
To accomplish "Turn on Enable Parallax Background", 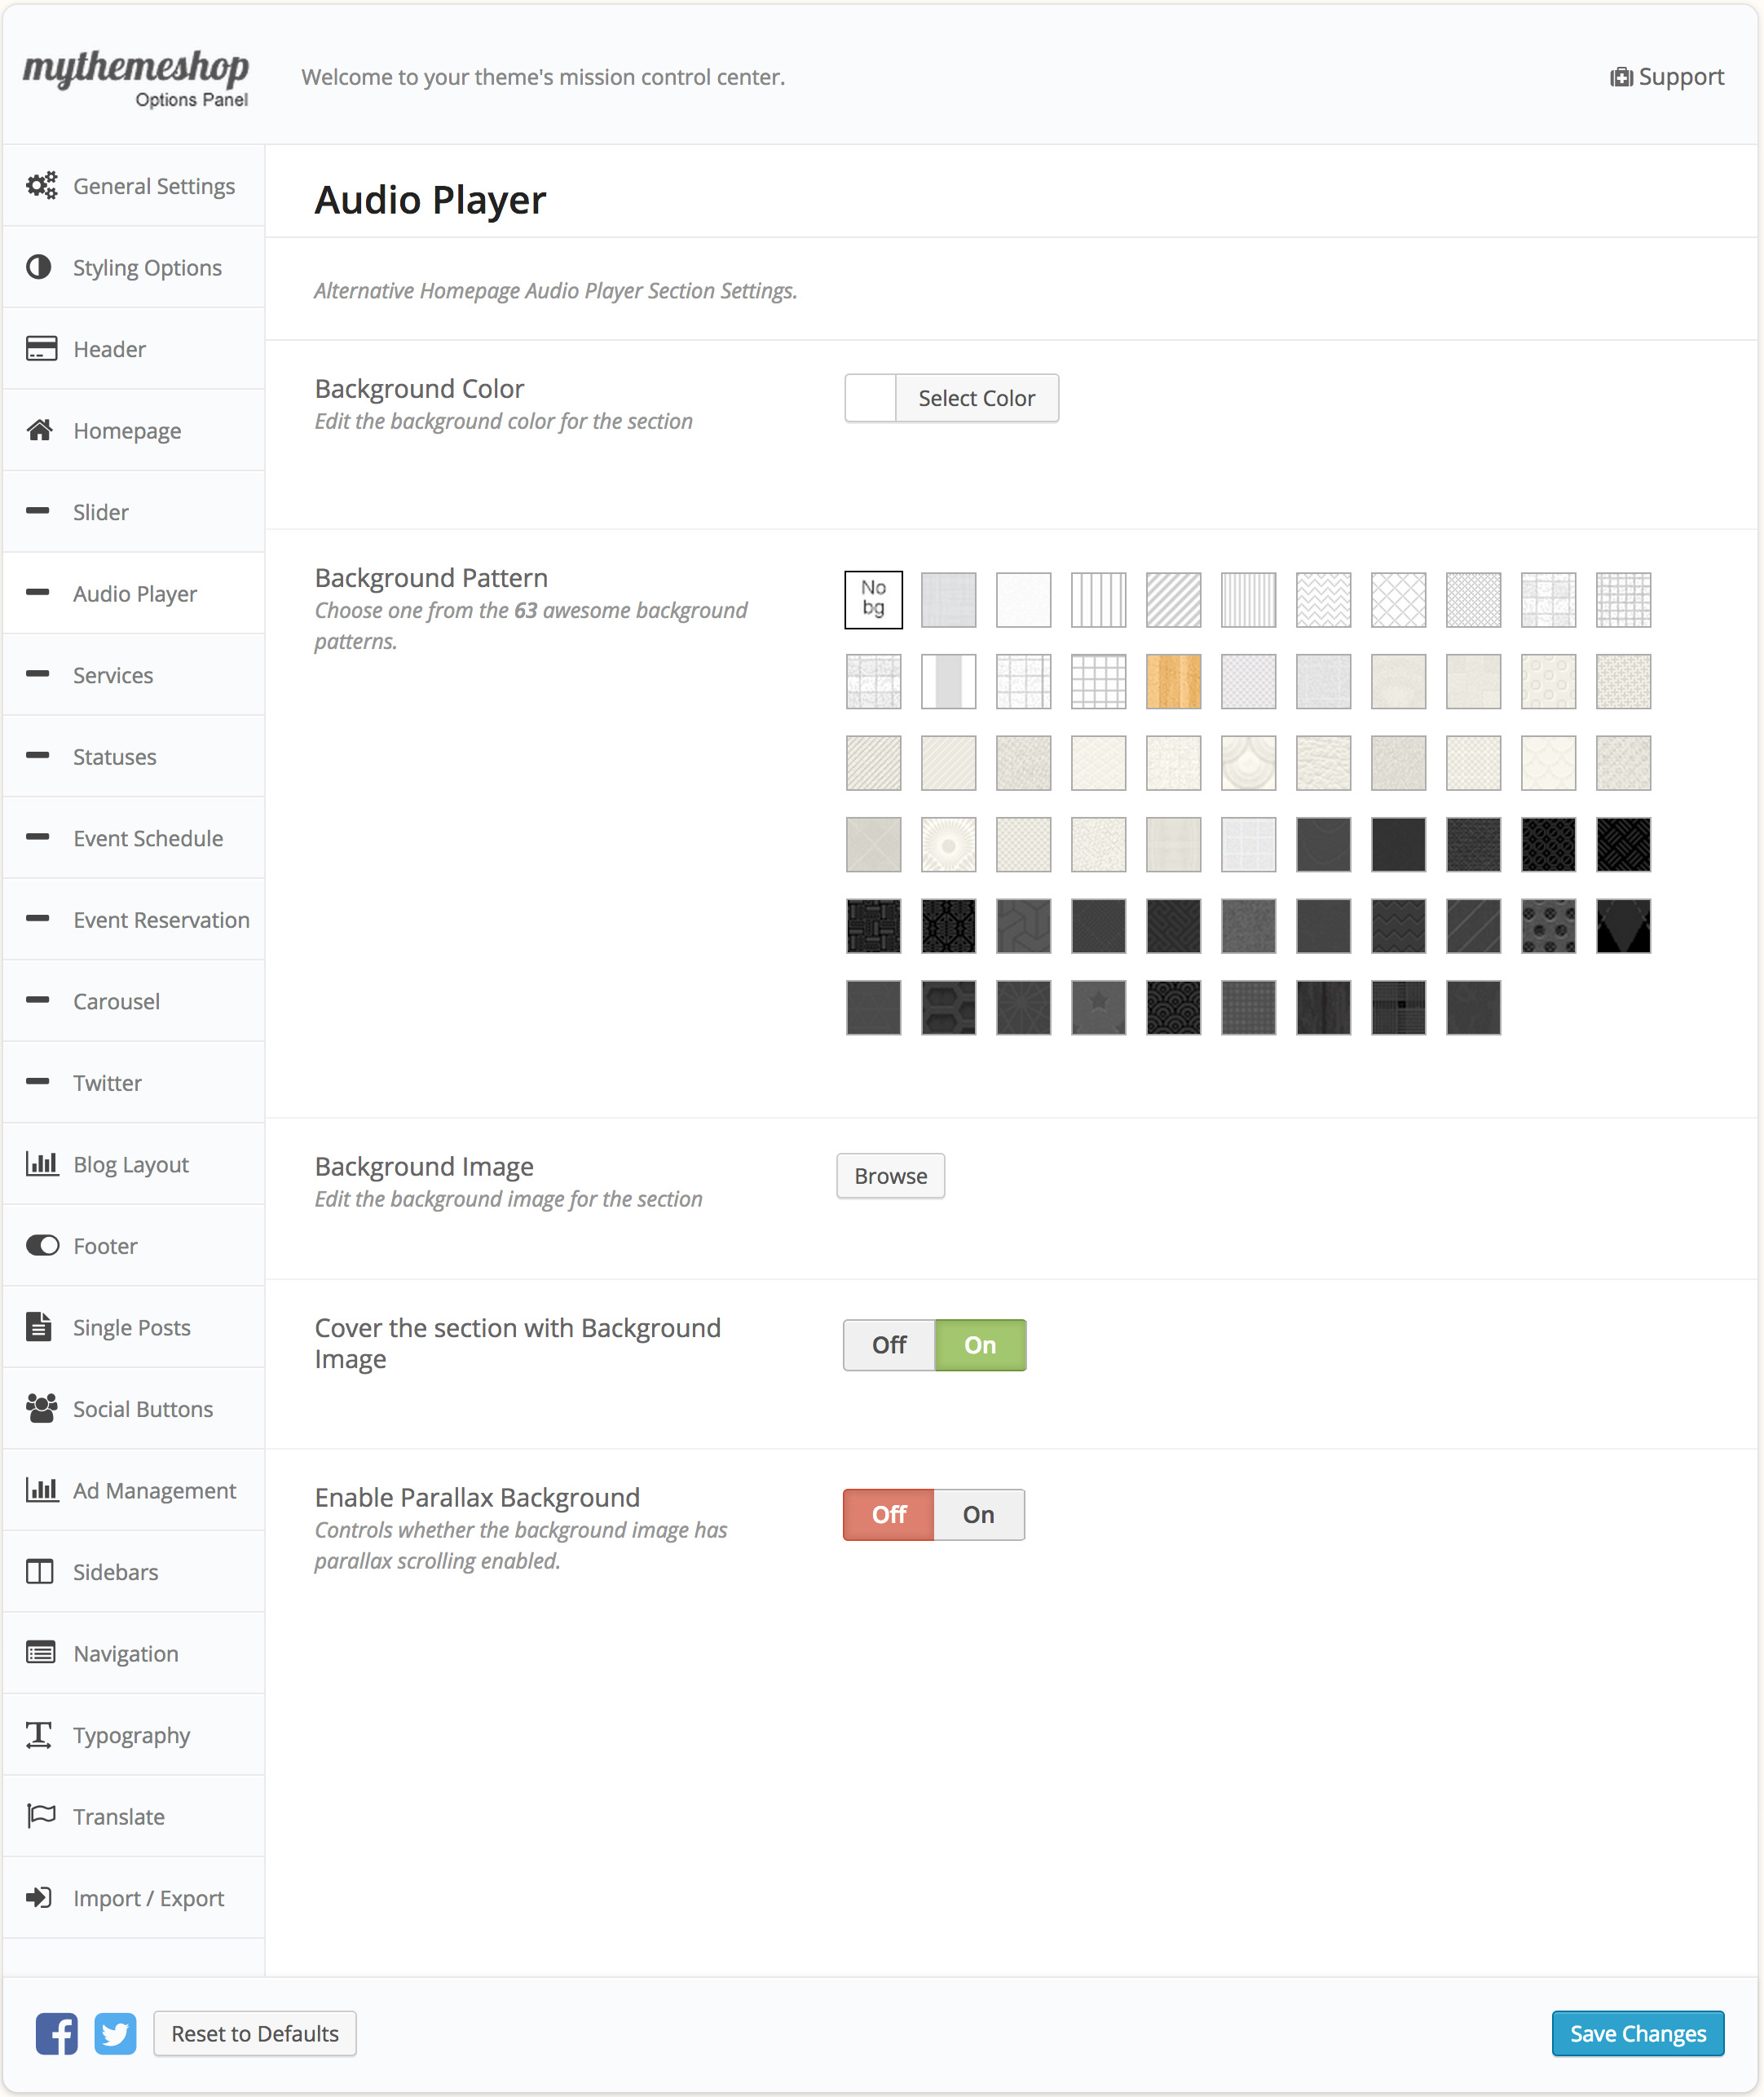I will point(978,1515).
